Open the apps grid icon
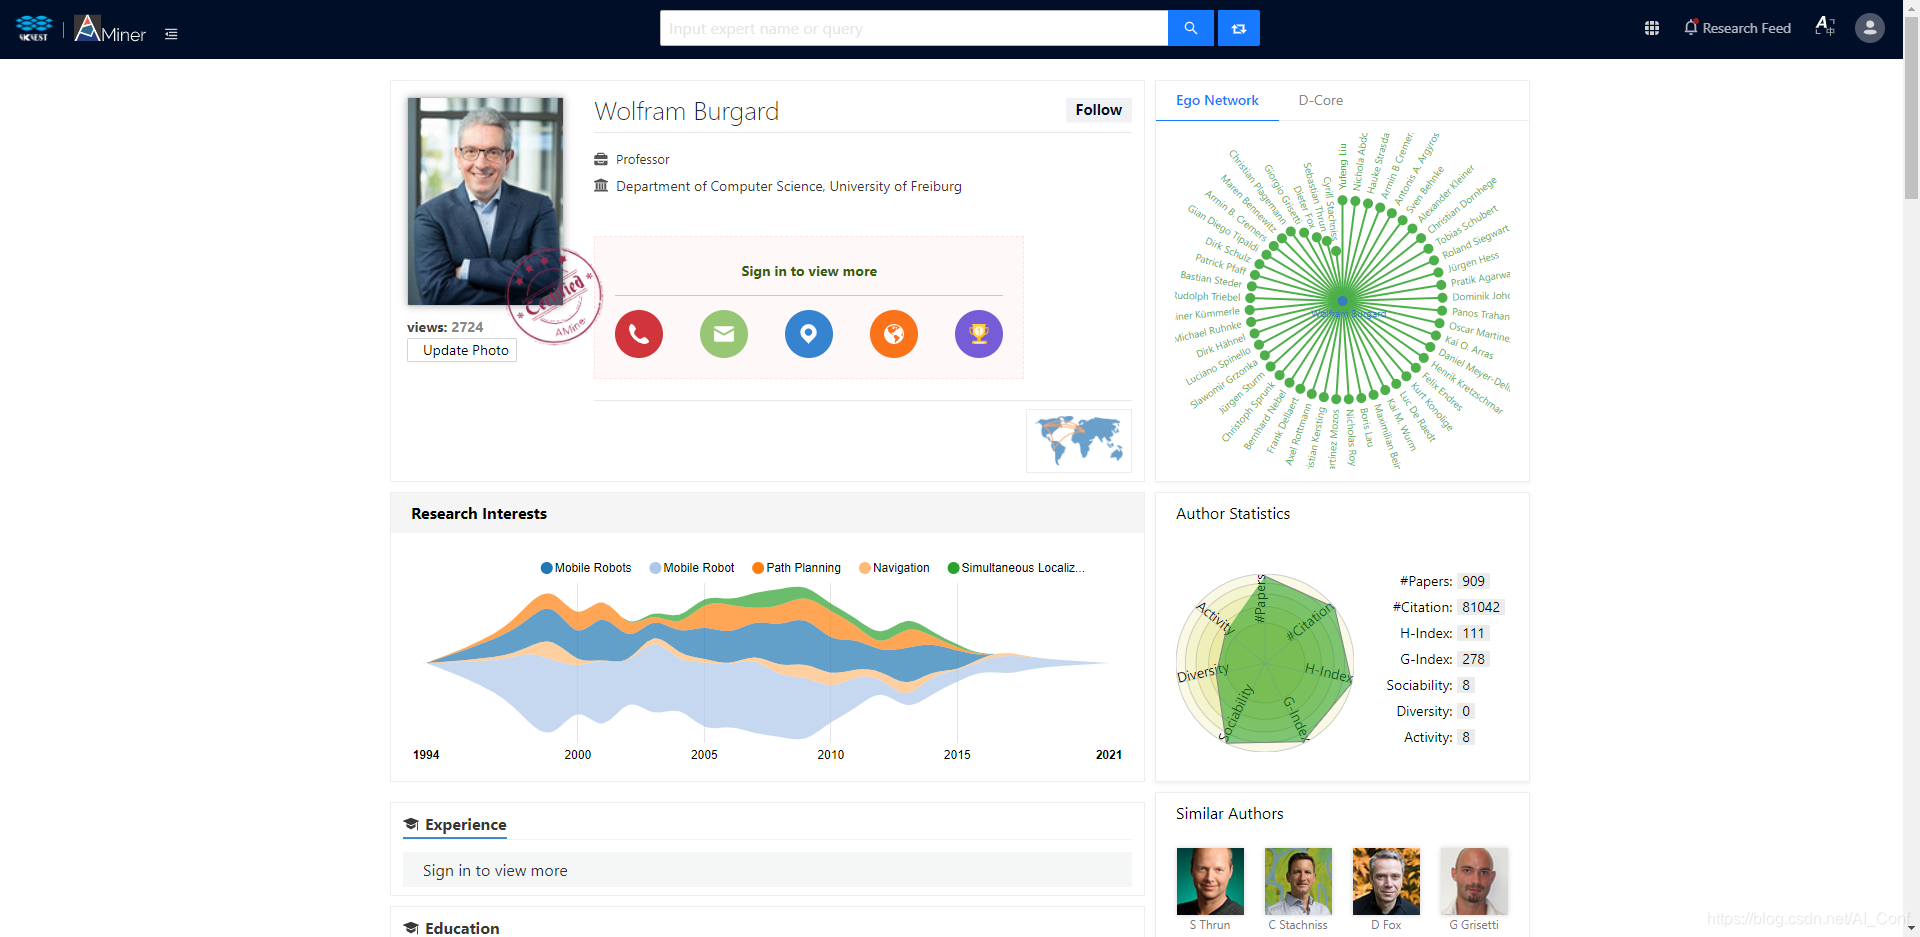The height and width of the screenshot is (937, 1920). point(1652,28)
